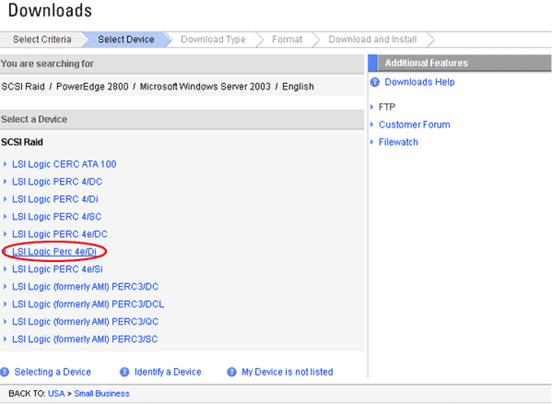The height and width of the screenshot is (404, 553).
Task: Go to the Format step
Action: click(287, 39)
